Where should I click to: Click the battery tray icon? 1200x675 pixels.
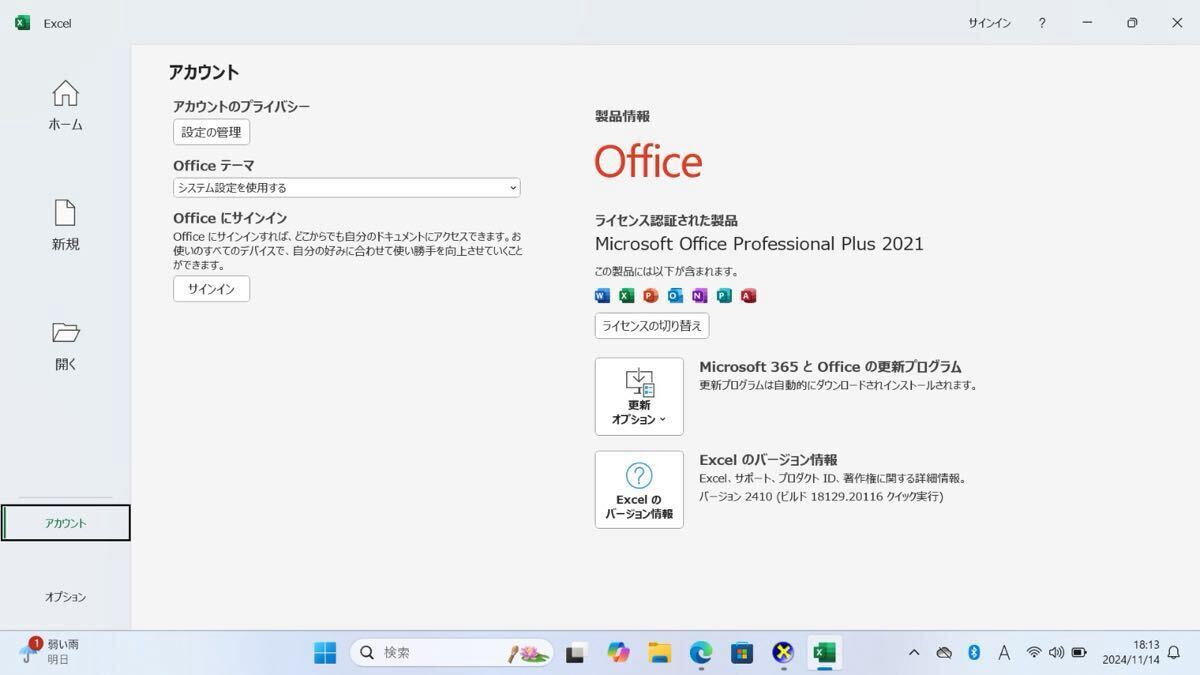pos(1079,653)
